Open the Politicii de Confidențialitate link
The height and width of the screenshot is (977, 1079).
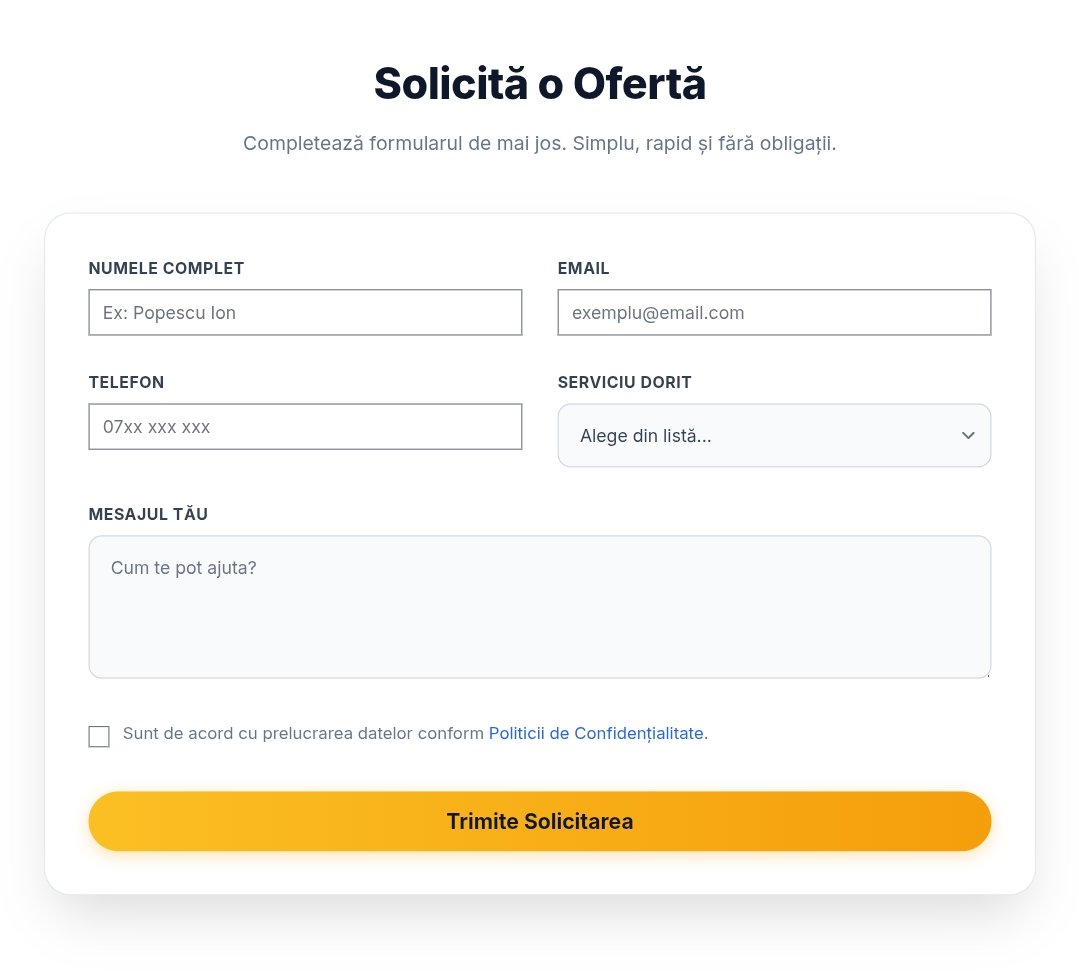coord(596,733)
